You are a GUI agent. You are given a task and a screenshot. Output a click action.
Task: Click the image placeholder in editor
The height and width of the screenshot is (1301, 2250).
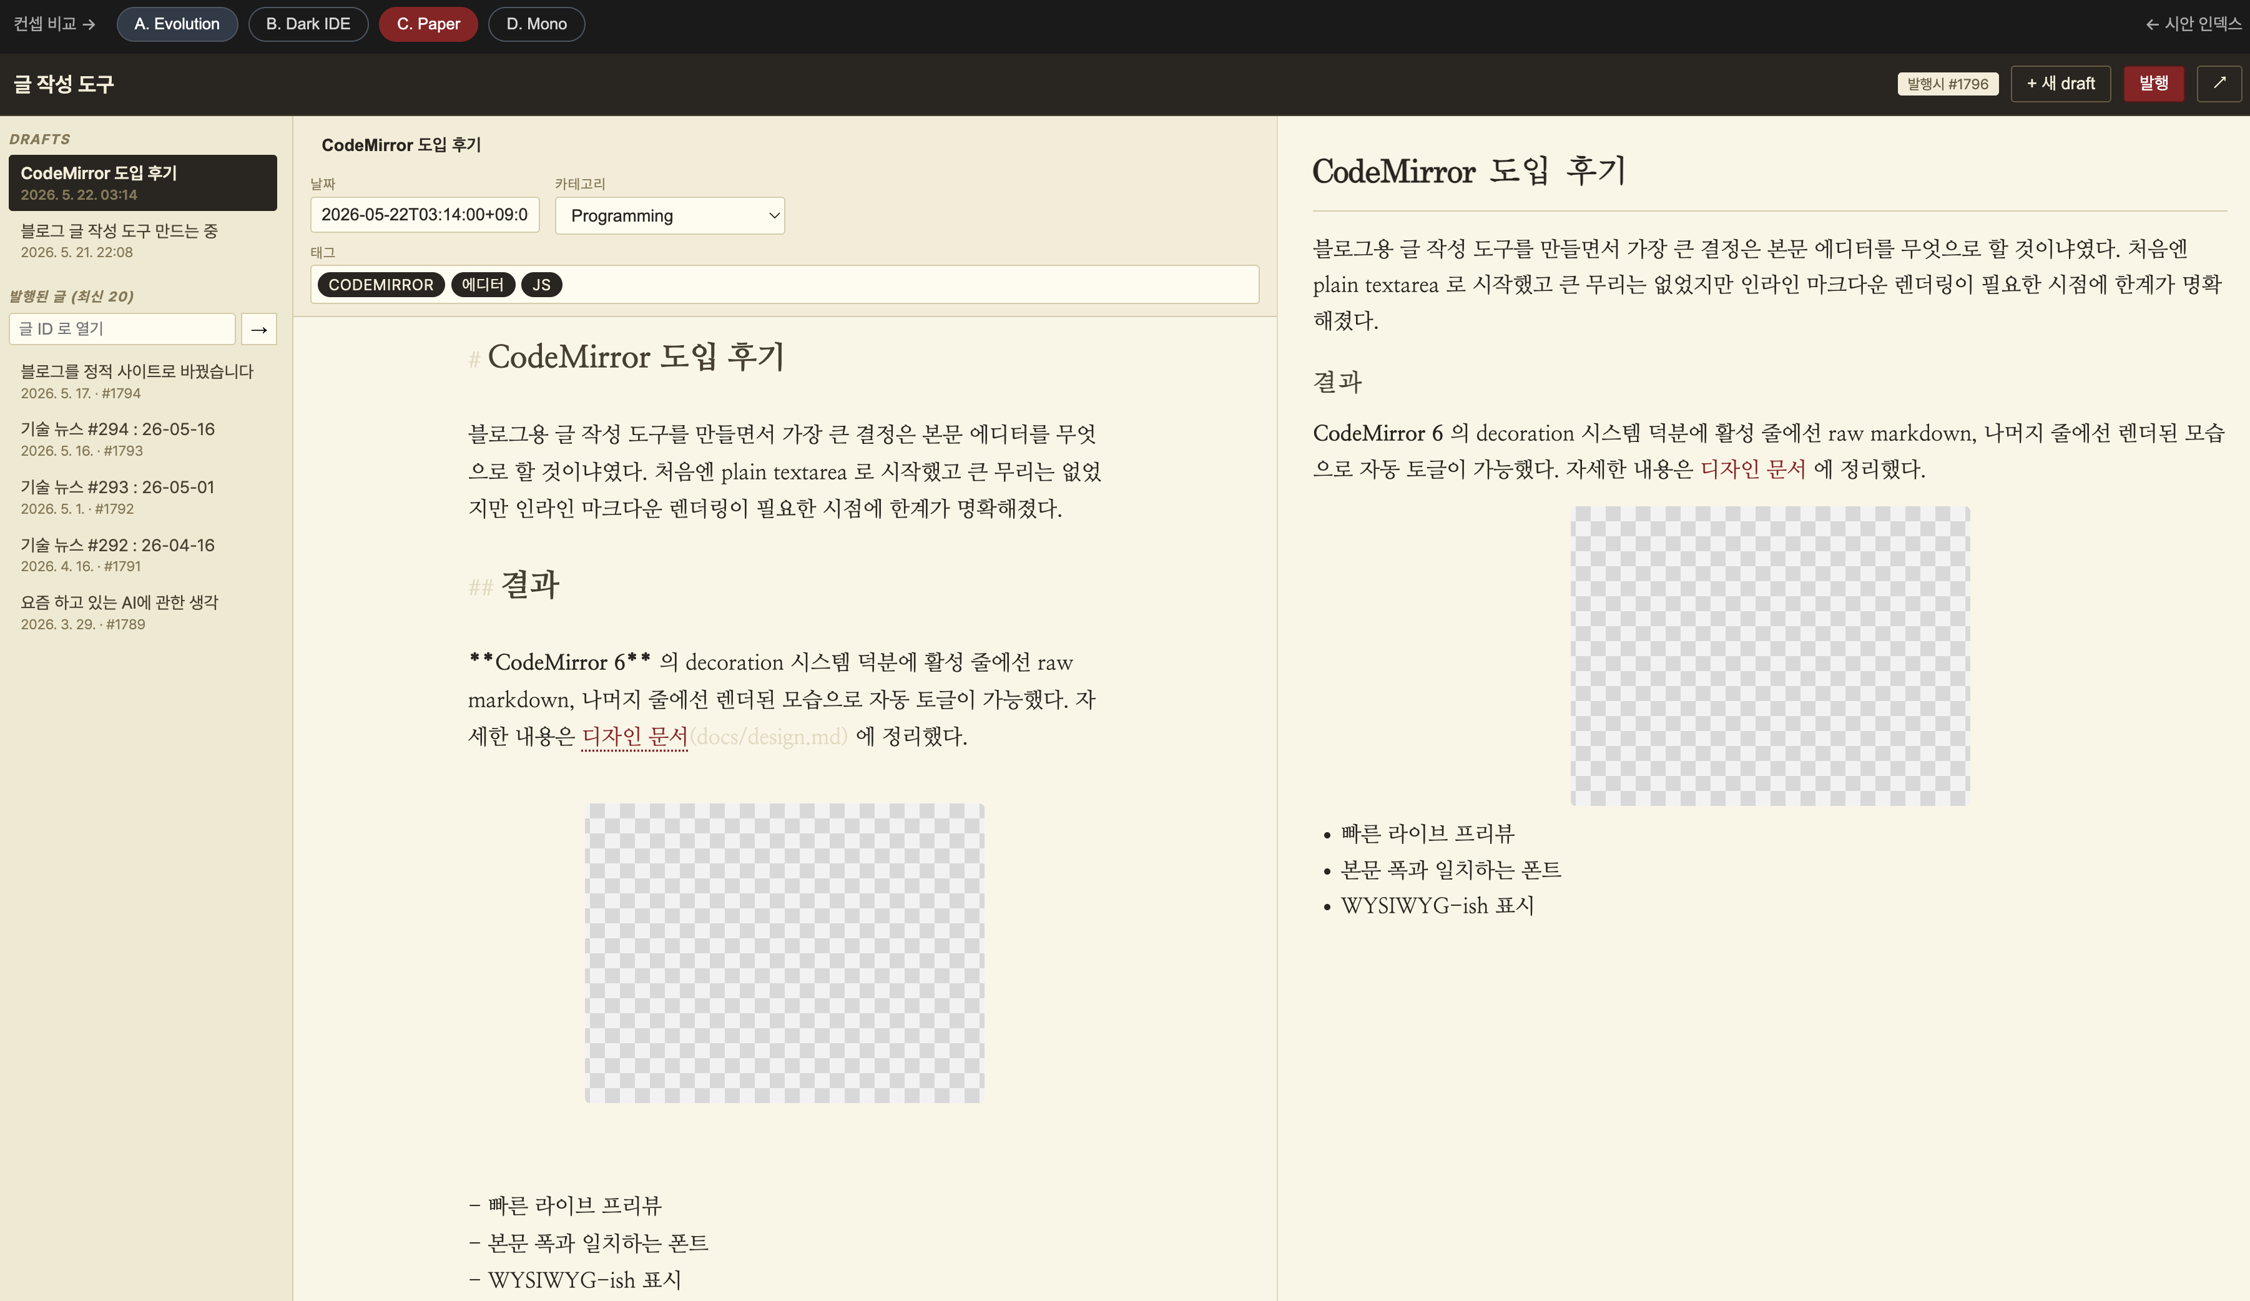tap(785, 953)
